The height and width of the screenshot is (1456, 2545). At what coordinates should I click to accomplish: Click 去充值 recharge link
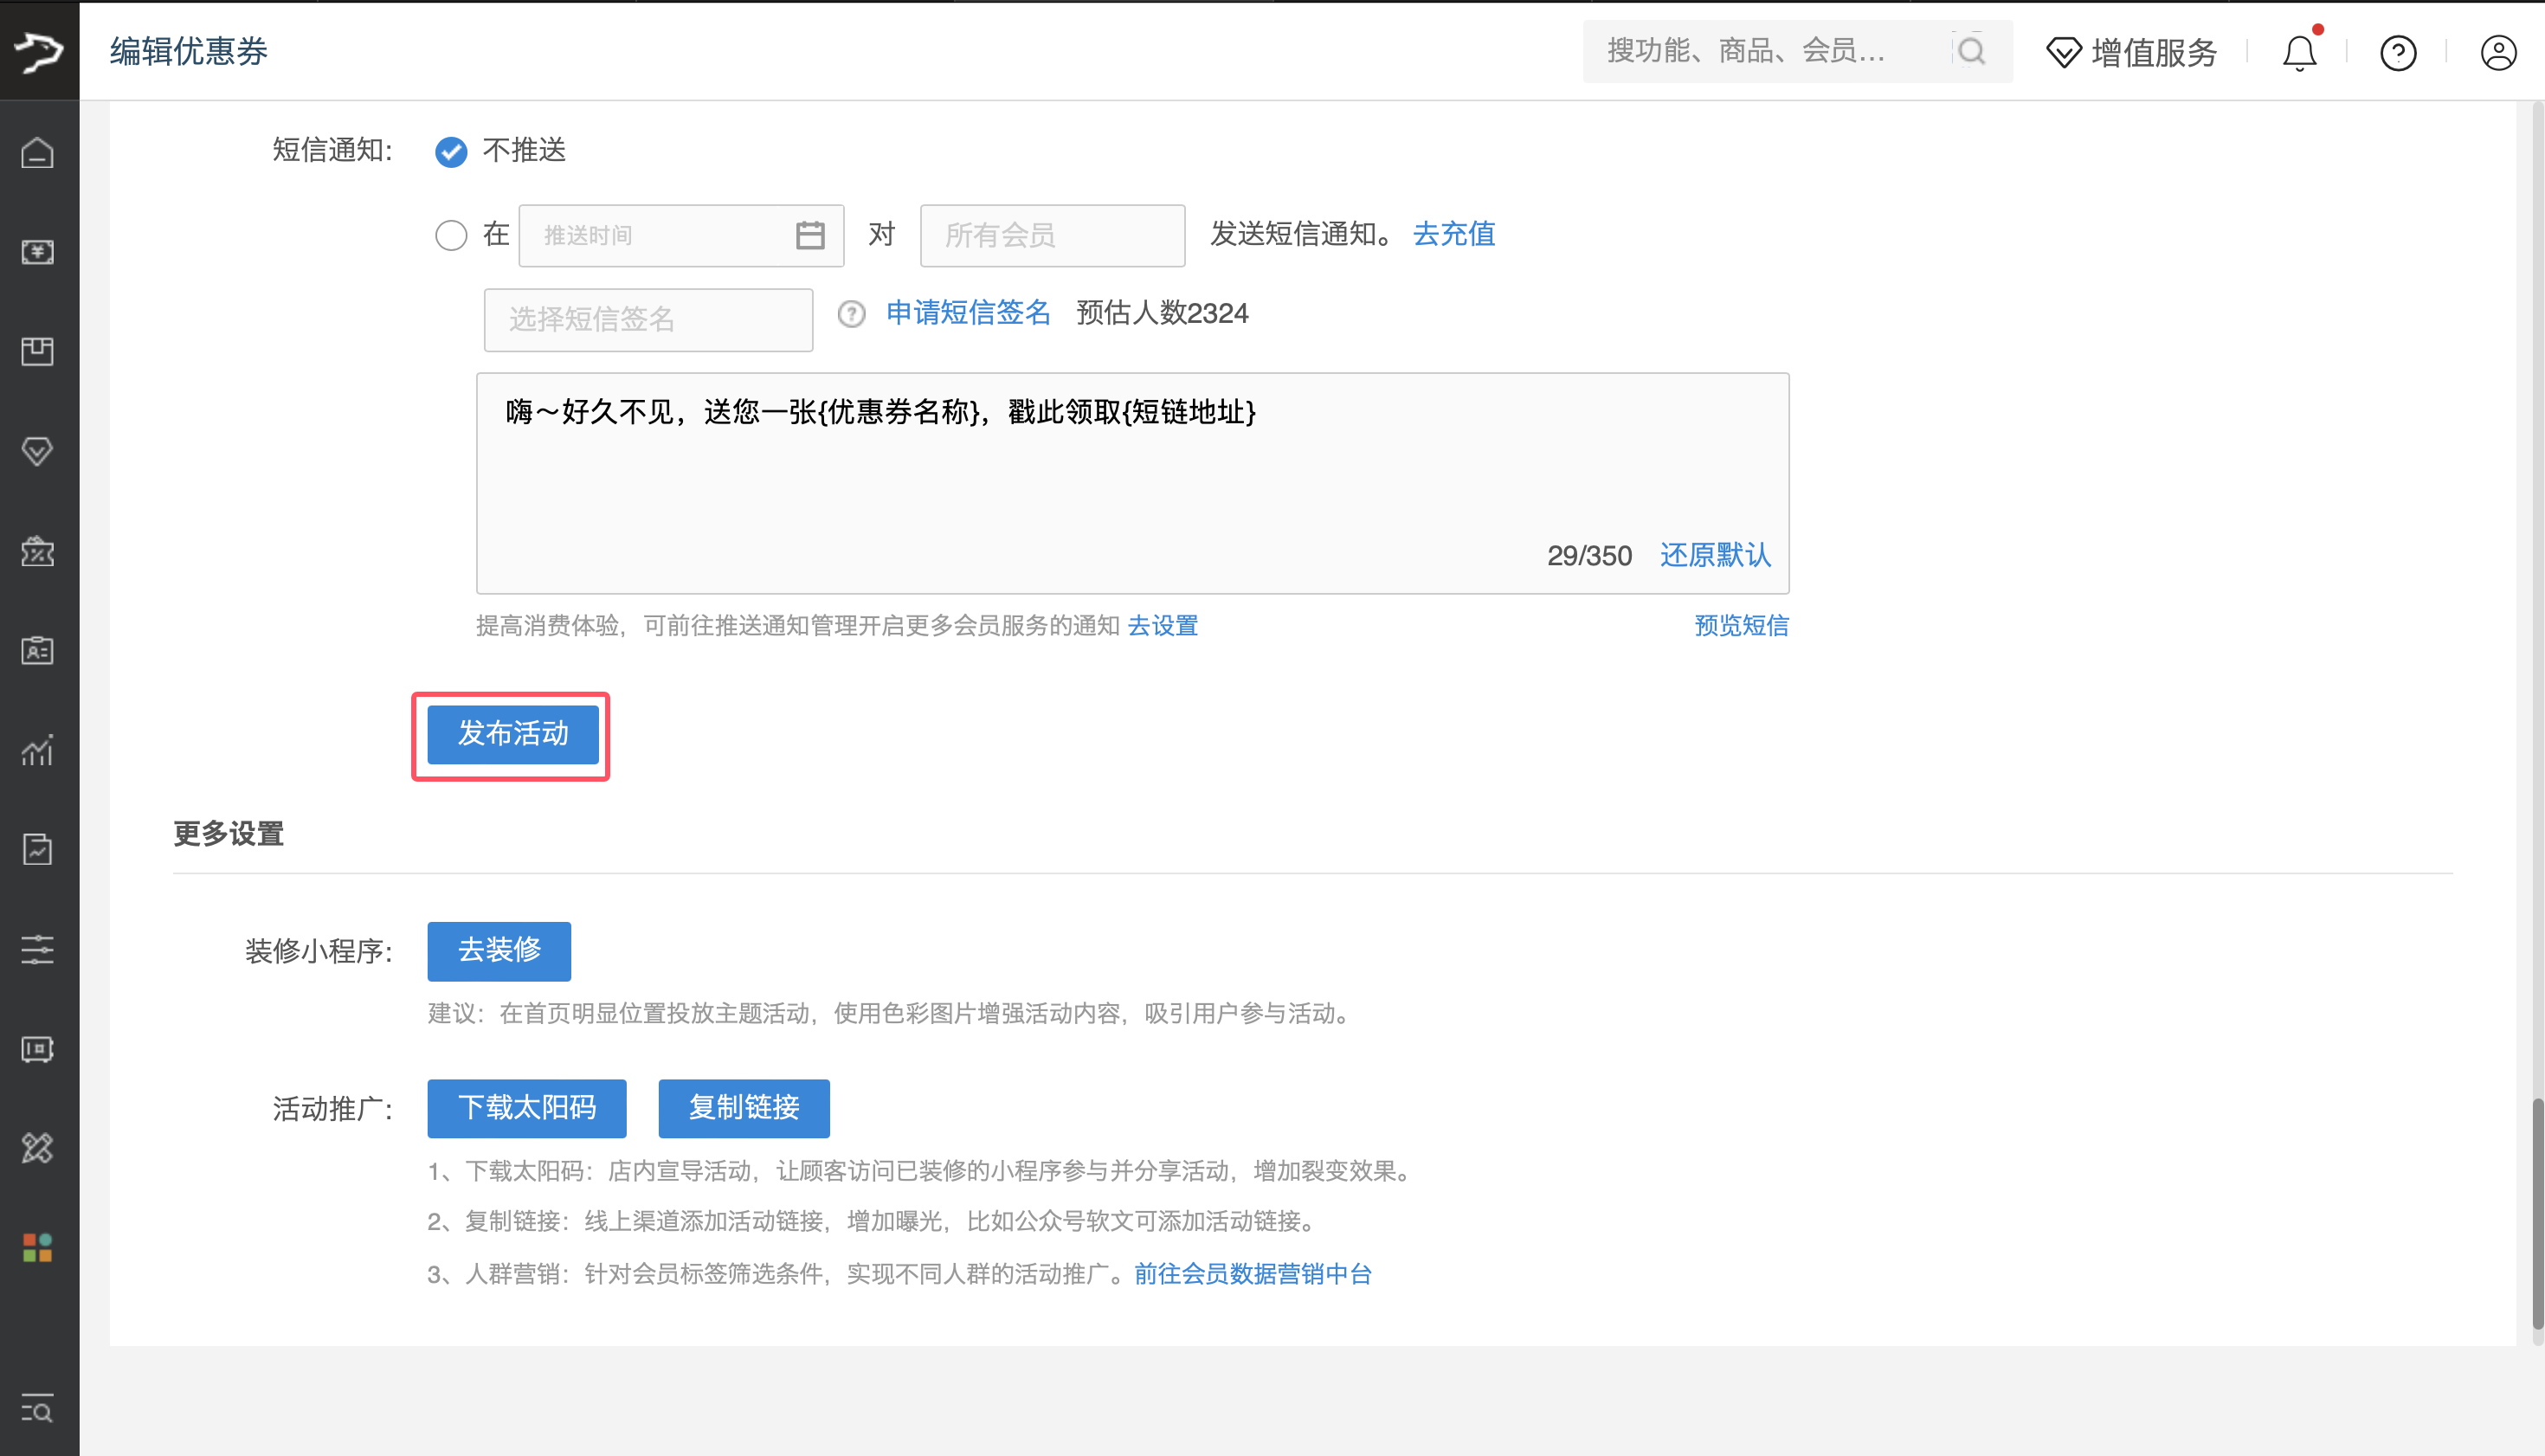1453,234
